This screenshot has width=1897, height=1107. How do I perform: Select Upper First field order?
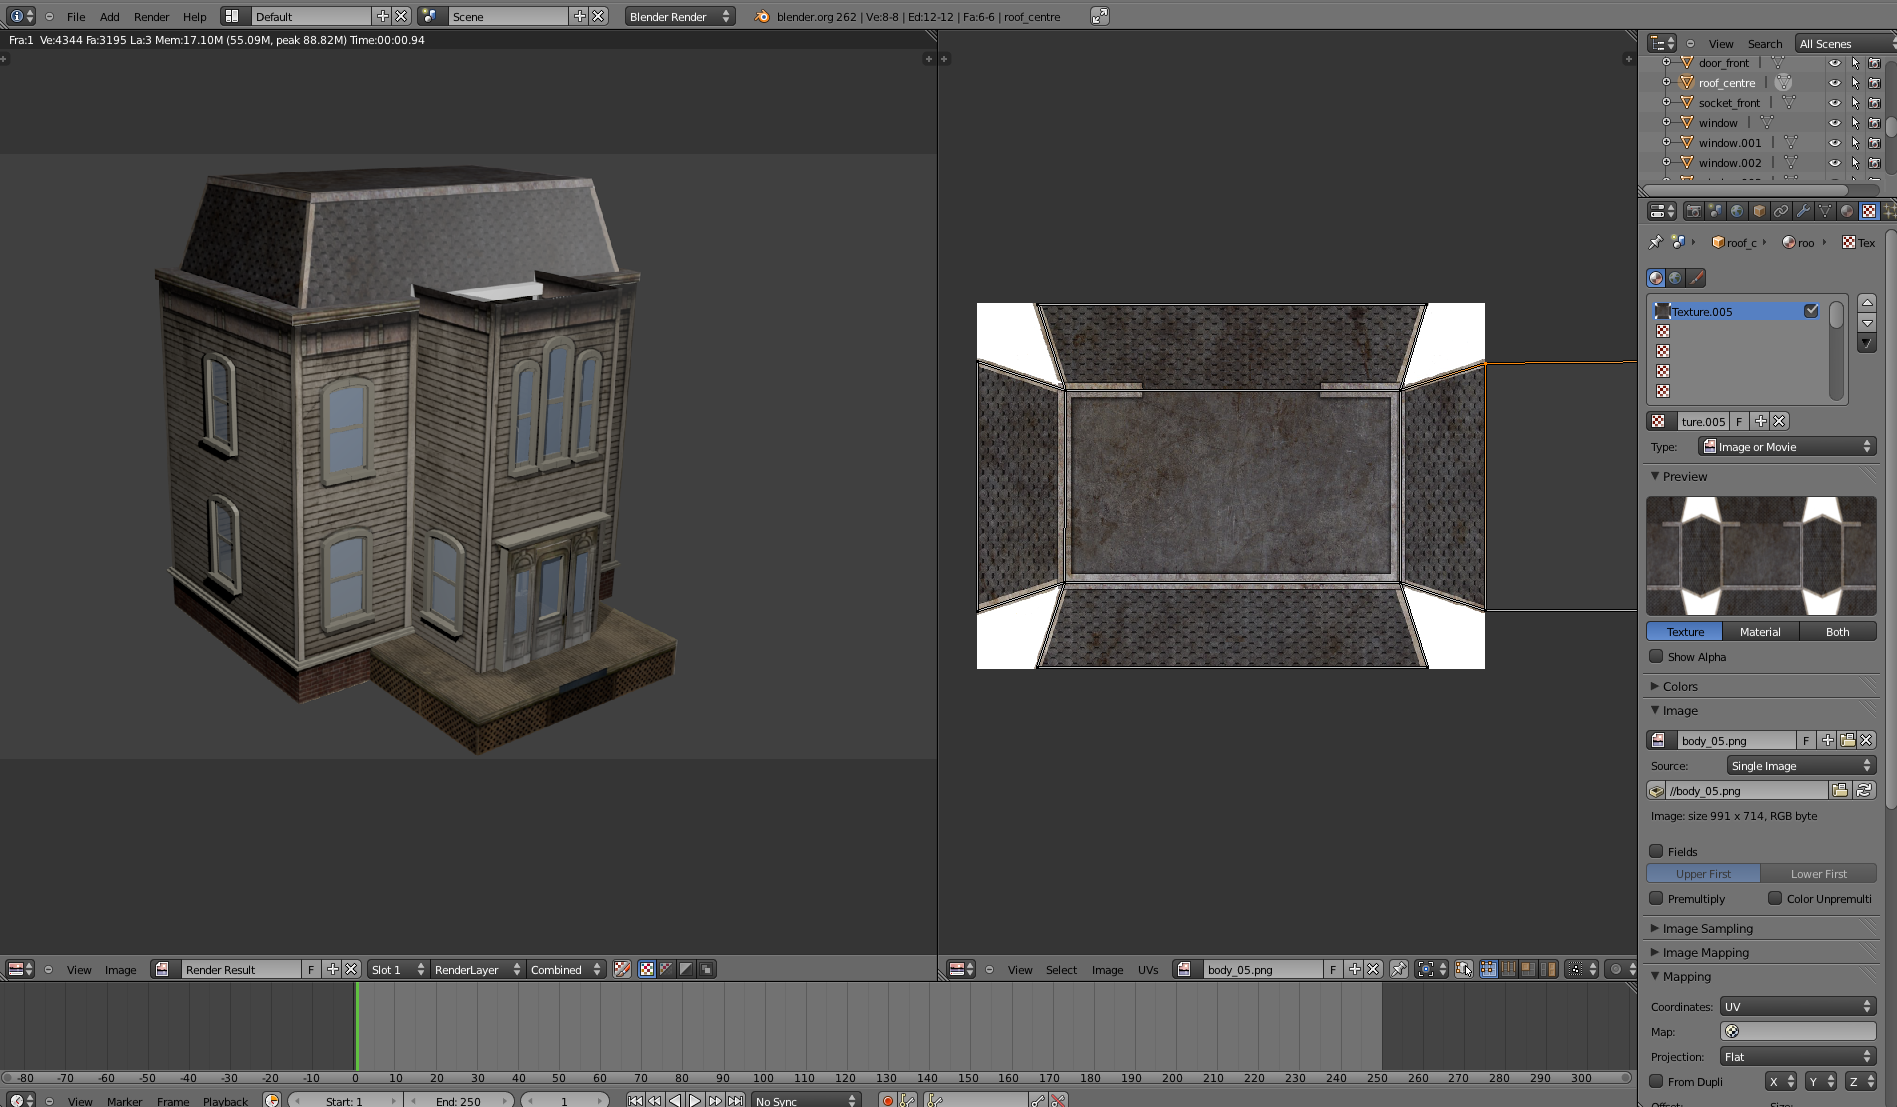tap(1704, 873)
